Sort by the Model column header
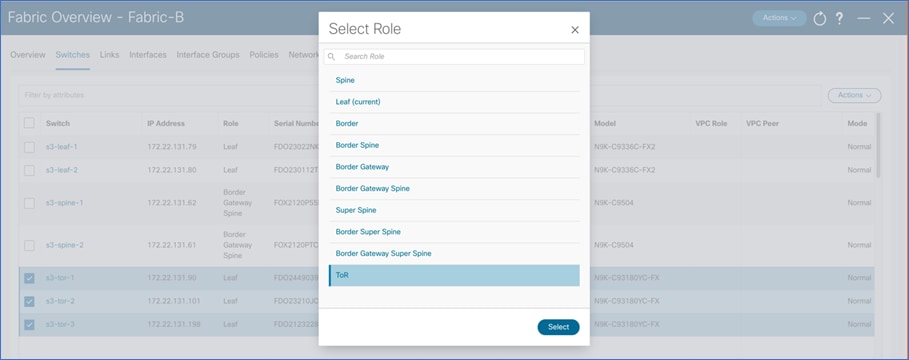Image resolution: width=909 pixels, height=360 pixels. point(605,123)
